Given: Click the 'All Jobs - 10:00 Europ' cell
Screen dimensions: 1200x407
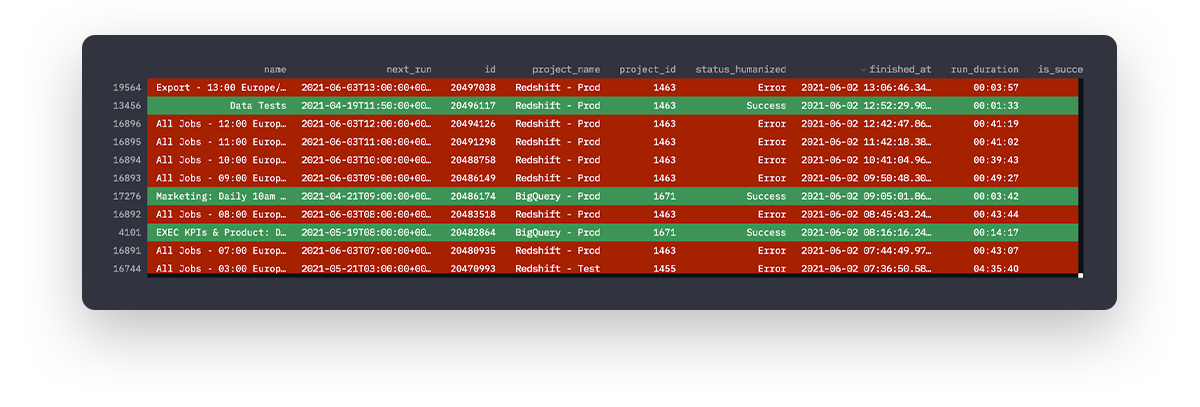Looking at the screenshot, I should 221,160.
